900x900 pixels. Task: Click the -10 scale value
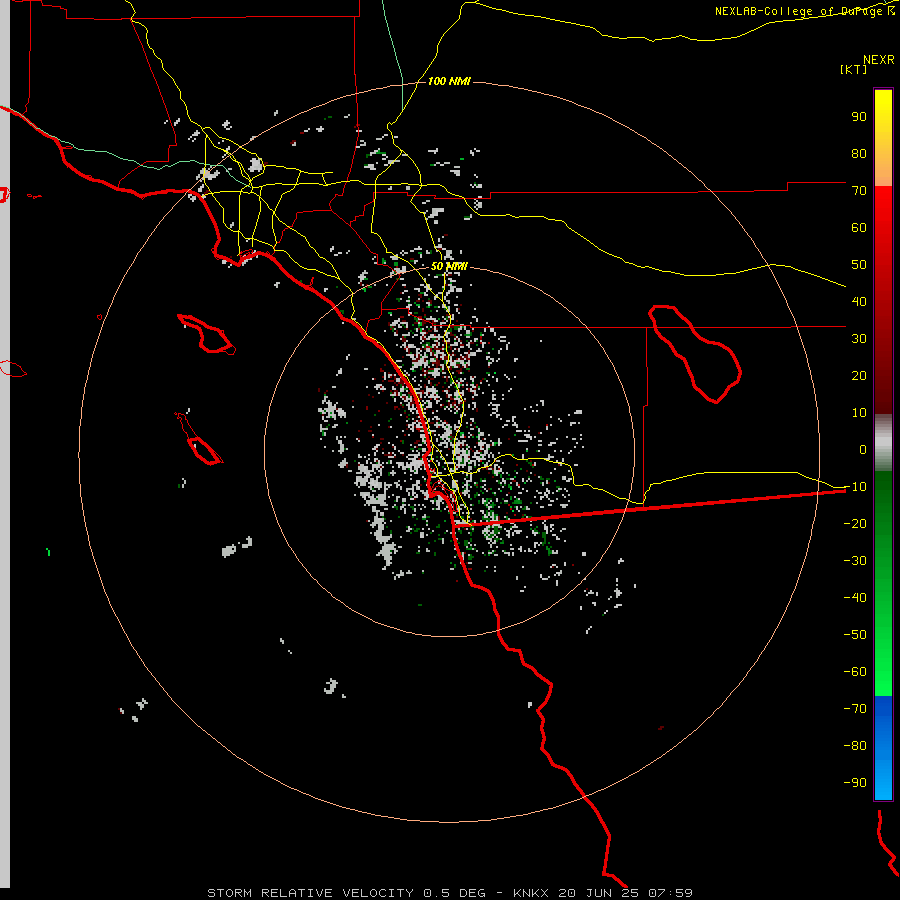pos(855,487)
